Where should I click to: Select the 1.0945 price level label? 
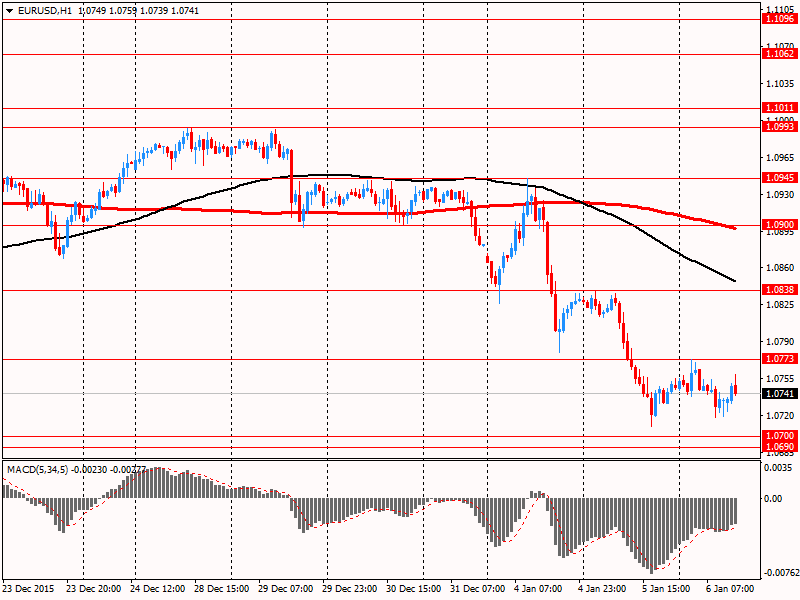[779, 178]
